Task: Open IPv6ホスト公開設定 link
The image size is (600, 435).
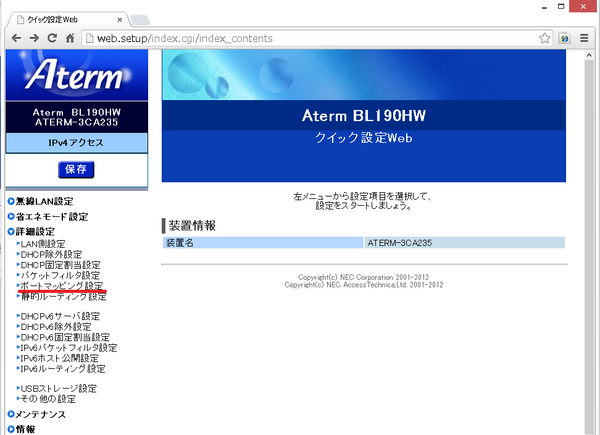Action: (59, 358)
